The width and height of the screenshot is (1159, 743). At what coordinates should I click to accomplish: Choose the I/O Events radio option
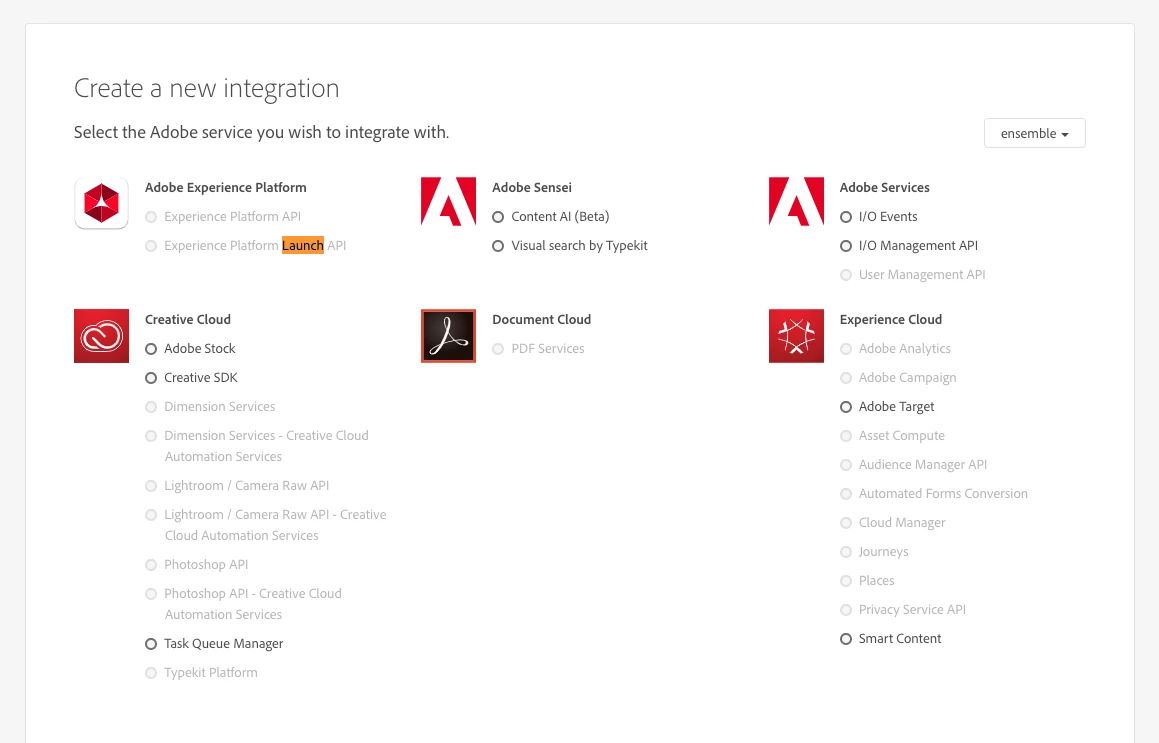846,217
